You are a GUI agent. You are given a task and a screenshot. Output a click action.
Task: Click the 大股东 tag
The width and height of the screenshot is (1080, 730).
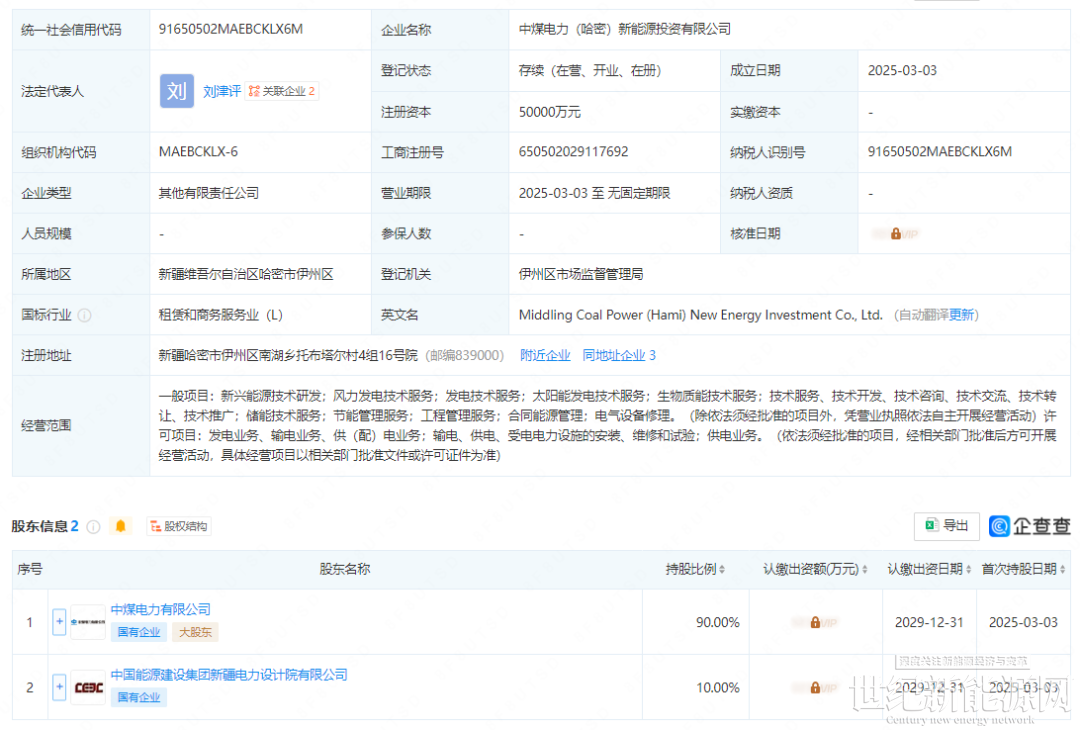coord(195,632)
